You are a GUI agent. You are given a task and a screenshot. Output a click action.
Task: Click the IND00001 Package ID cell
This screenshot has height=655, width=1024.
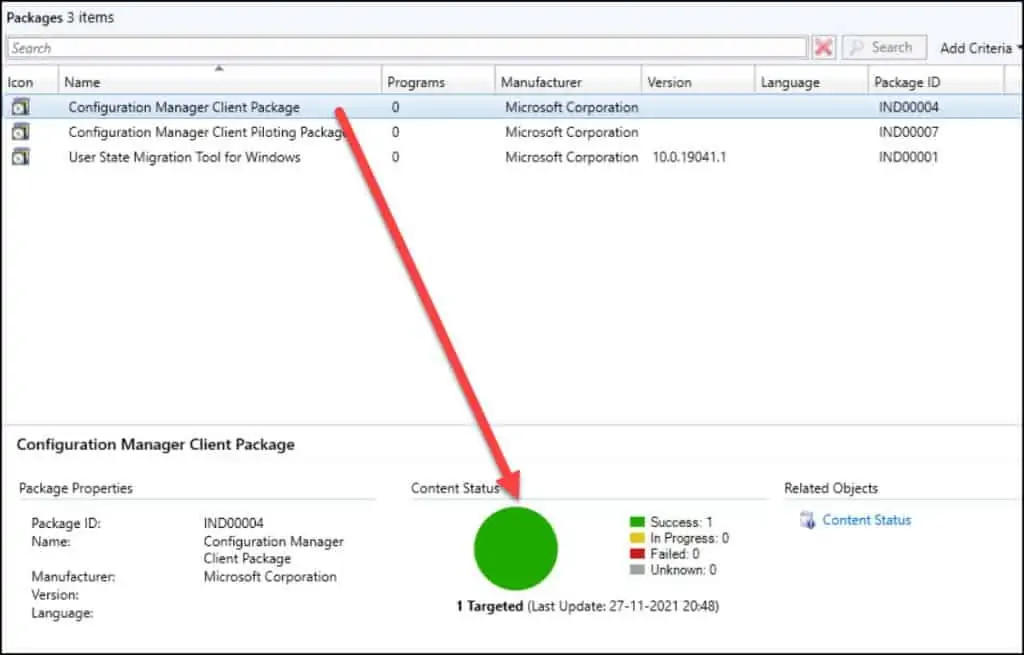click(x=908, y=157)
